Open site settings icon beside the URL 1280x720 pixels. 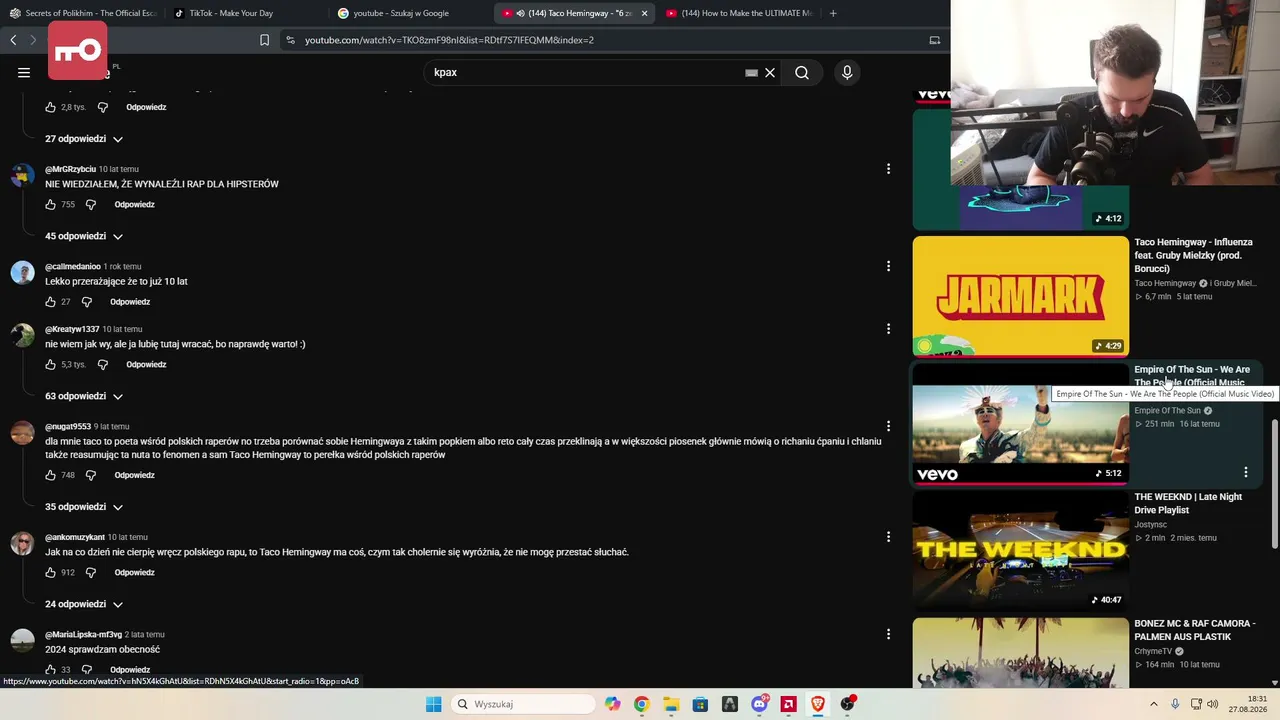pos(290,40)
